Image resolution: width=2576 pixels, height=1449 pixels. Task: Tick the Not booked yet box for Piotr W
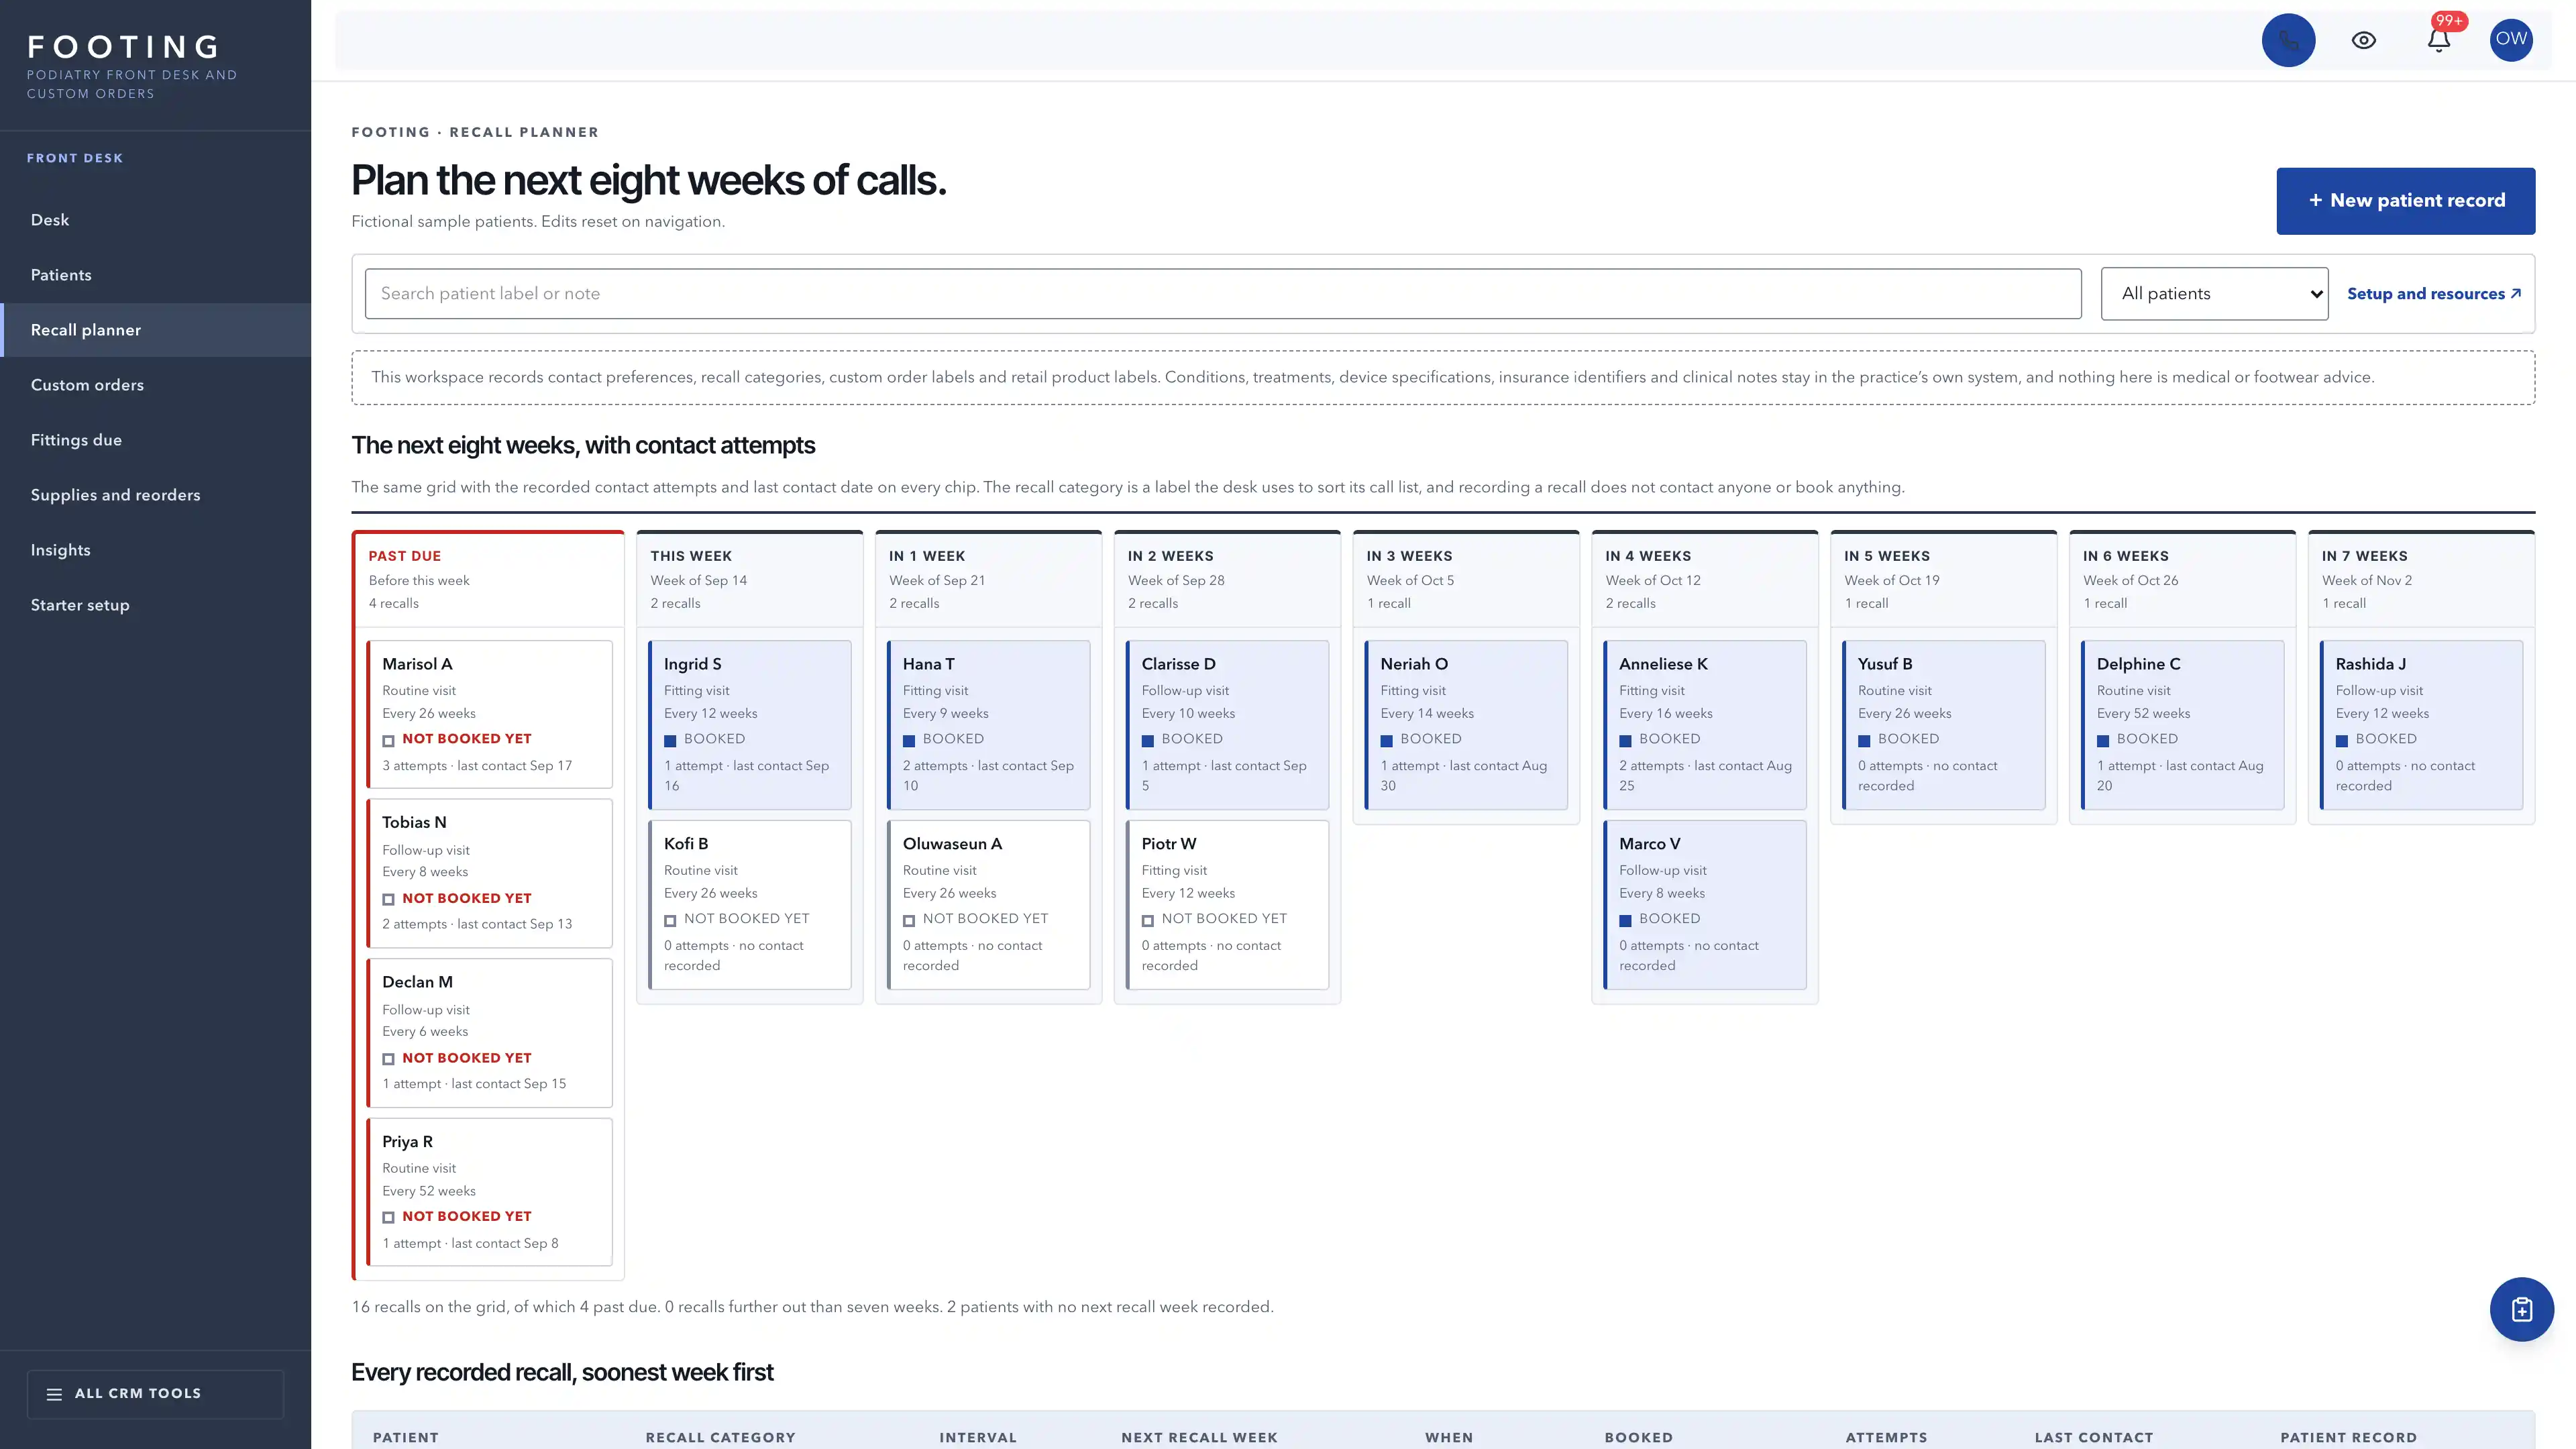1148,920
